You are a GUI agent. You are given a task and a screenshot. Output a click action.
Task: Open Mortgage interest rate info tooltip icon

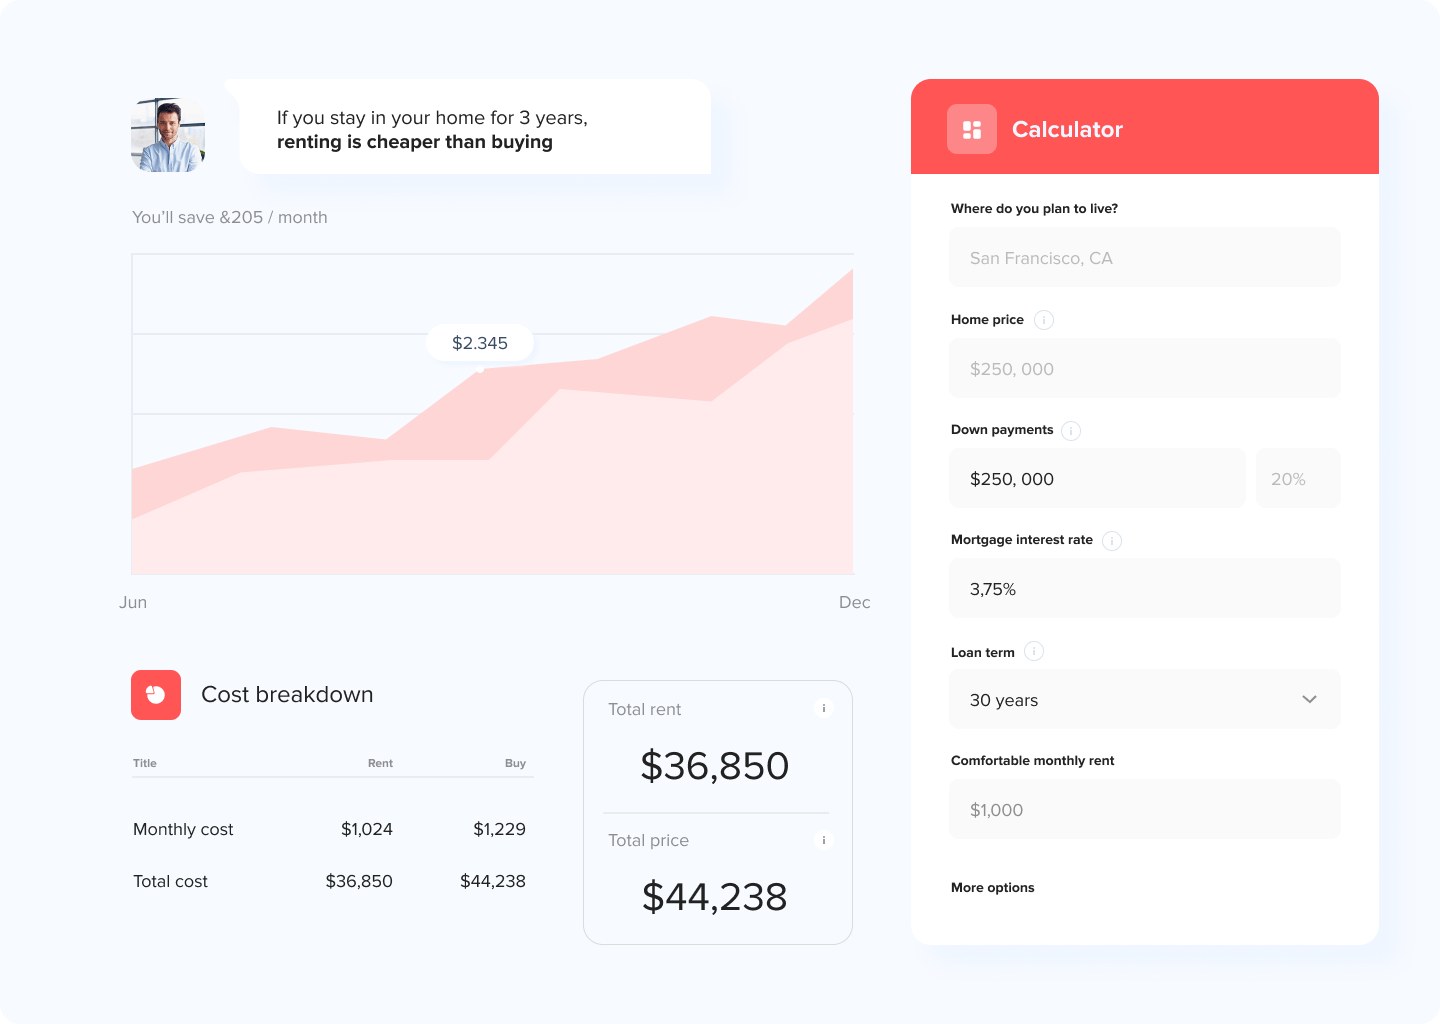click(1111, 541)
